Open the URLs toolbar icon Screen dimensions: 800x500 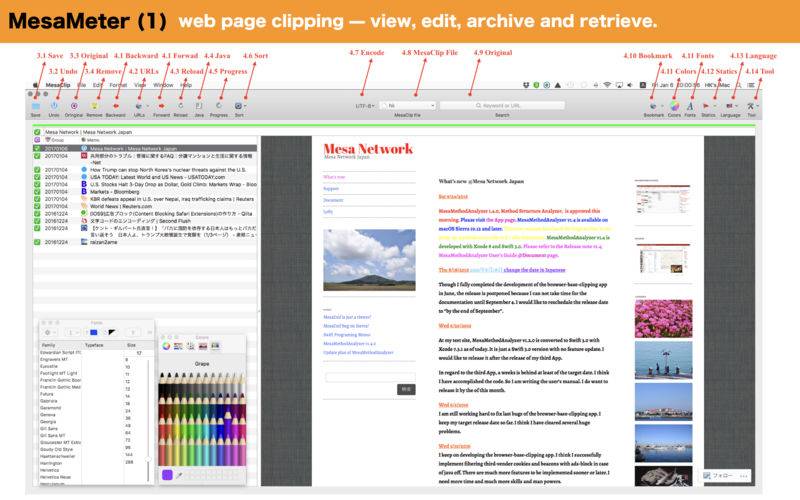(x=139, y=106)
